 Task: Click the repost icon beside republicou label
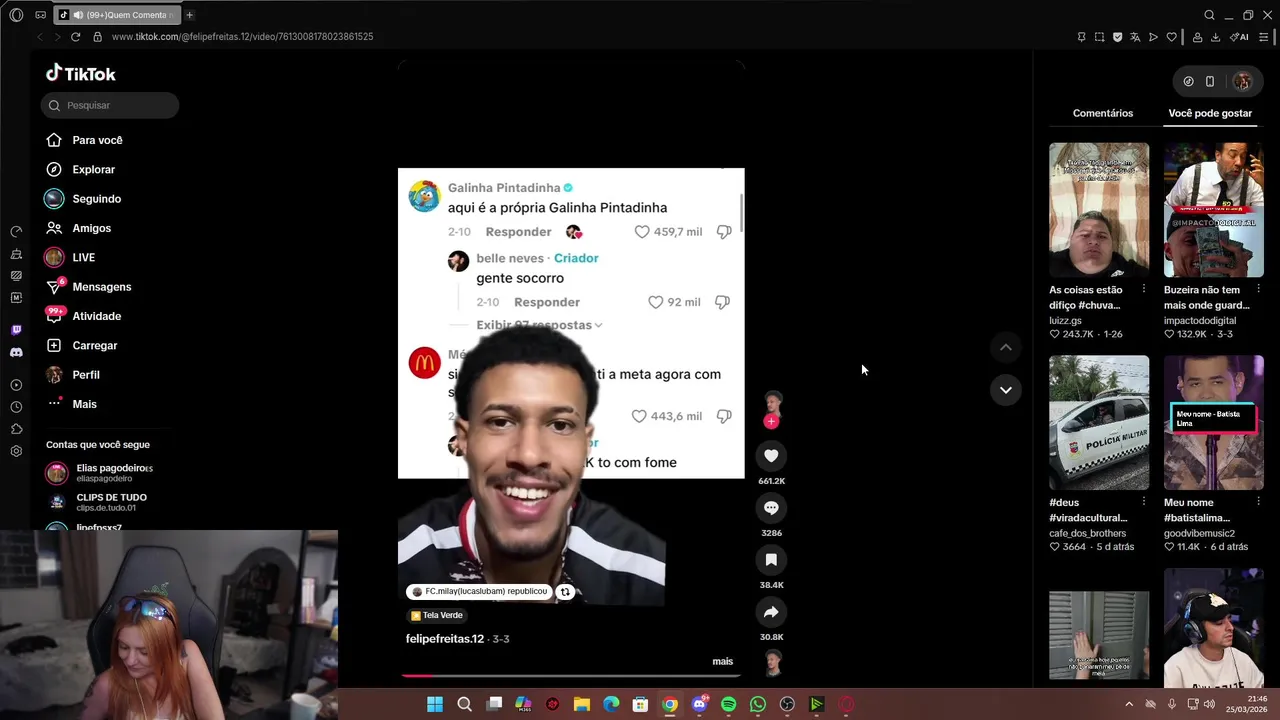click(565, 592)
